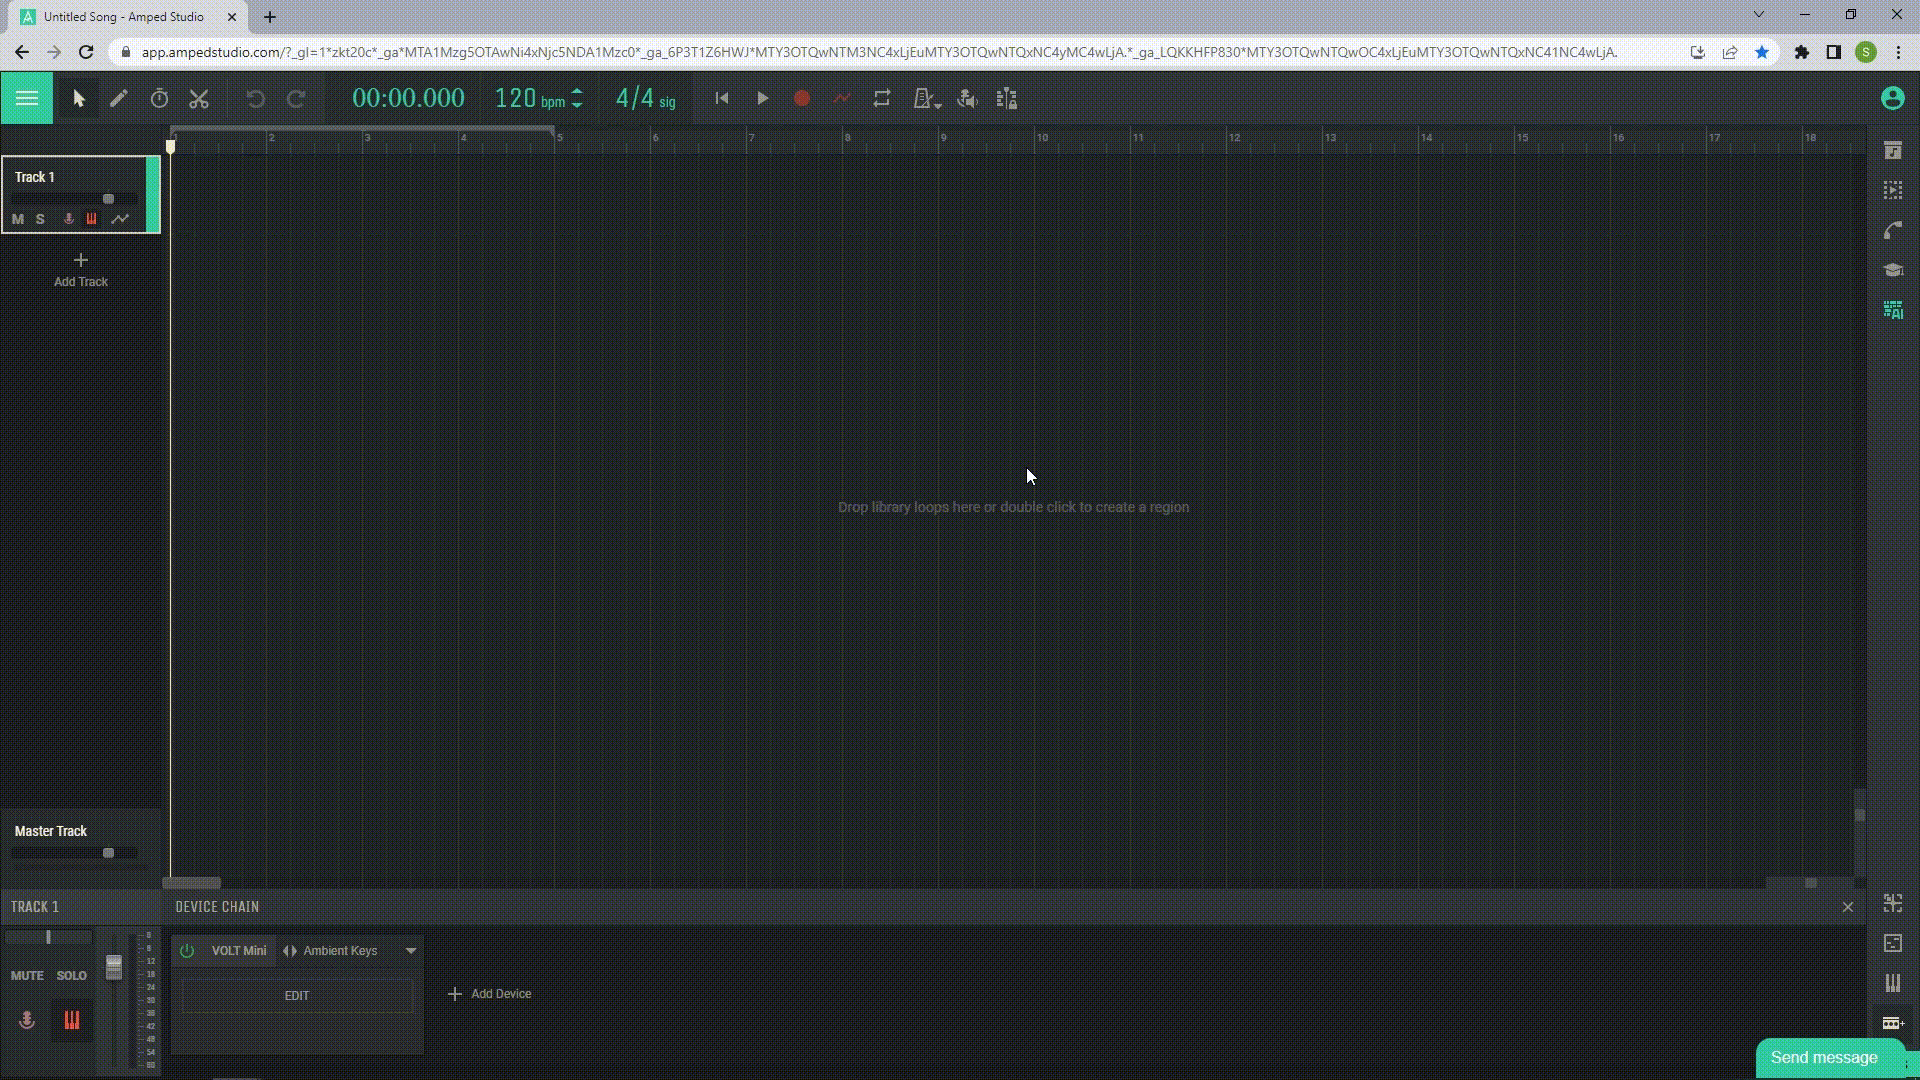The image size is (1920, 1080).
Task: Click Add Track button
Action: pyautogui.click(x=80, y=270)
